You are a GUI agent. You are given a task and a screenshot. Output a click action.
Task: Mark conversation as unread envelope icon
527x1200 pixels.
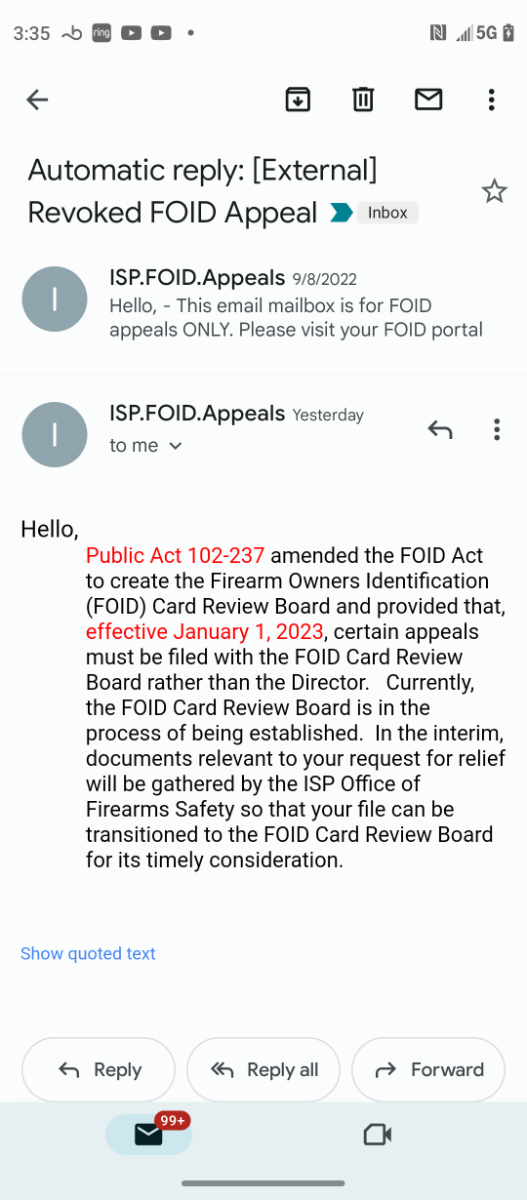click(x=428, y=99)
